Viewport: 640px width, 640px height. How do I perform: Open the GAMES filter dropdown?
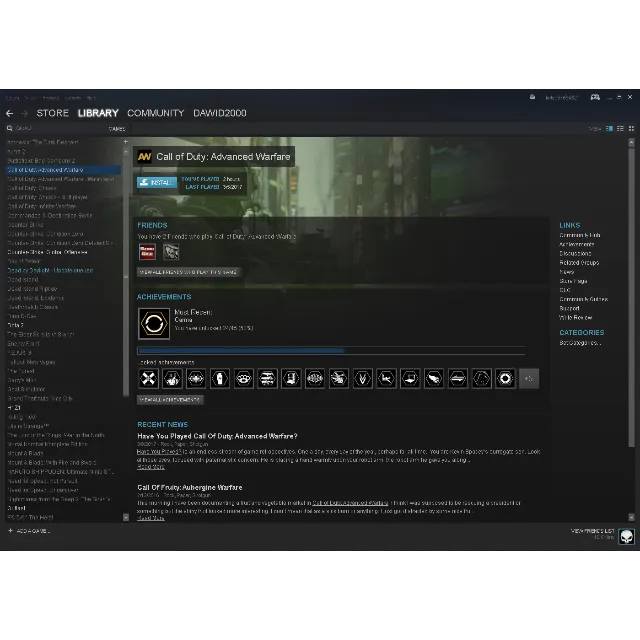pyautogui.click(x=117, y=129)
